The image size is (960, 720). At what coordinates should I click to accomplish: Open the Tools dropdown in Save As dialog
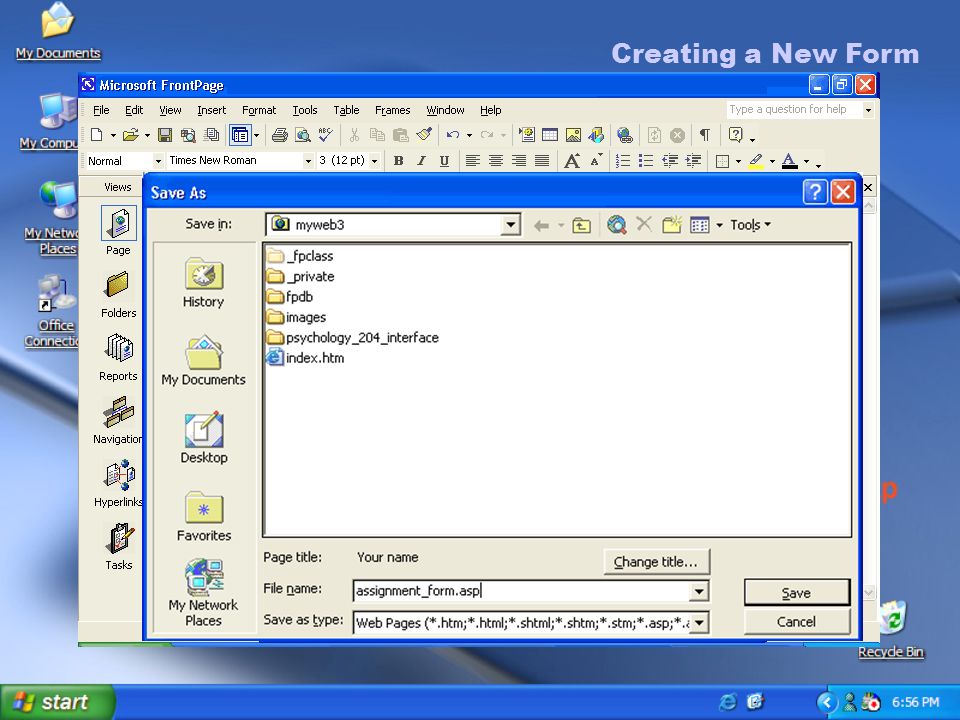tap(750, 225)
